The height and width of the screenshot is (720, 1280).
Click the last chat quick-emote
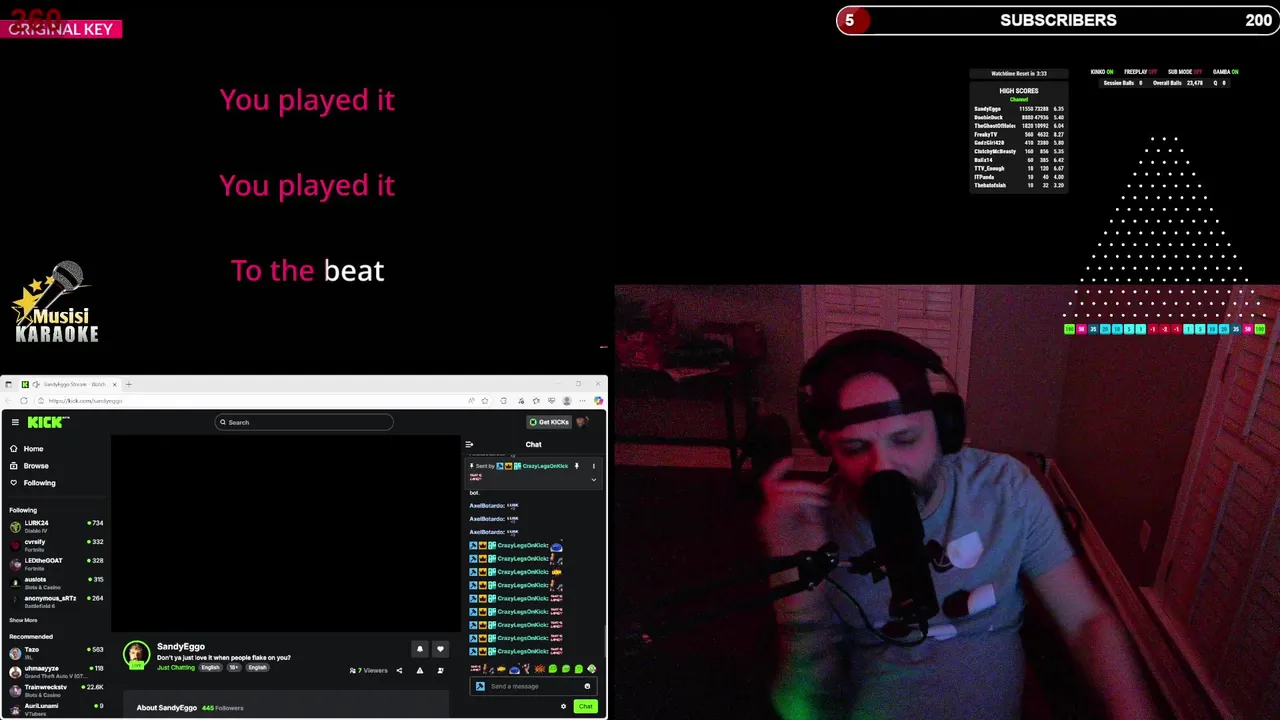tap(591, 669)
